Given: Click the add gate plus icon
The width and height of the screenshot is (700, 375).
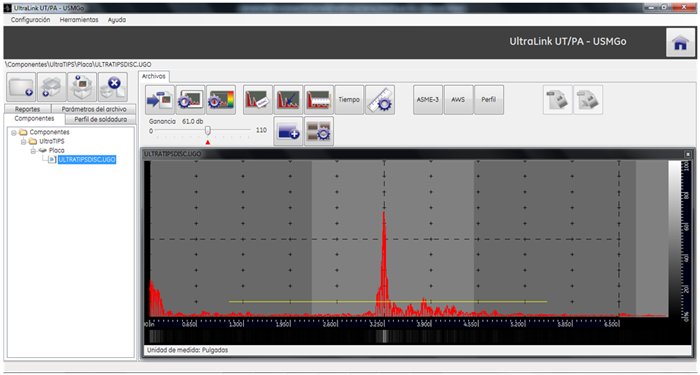Looking at the screenshot, I should [x=288, y=131].
